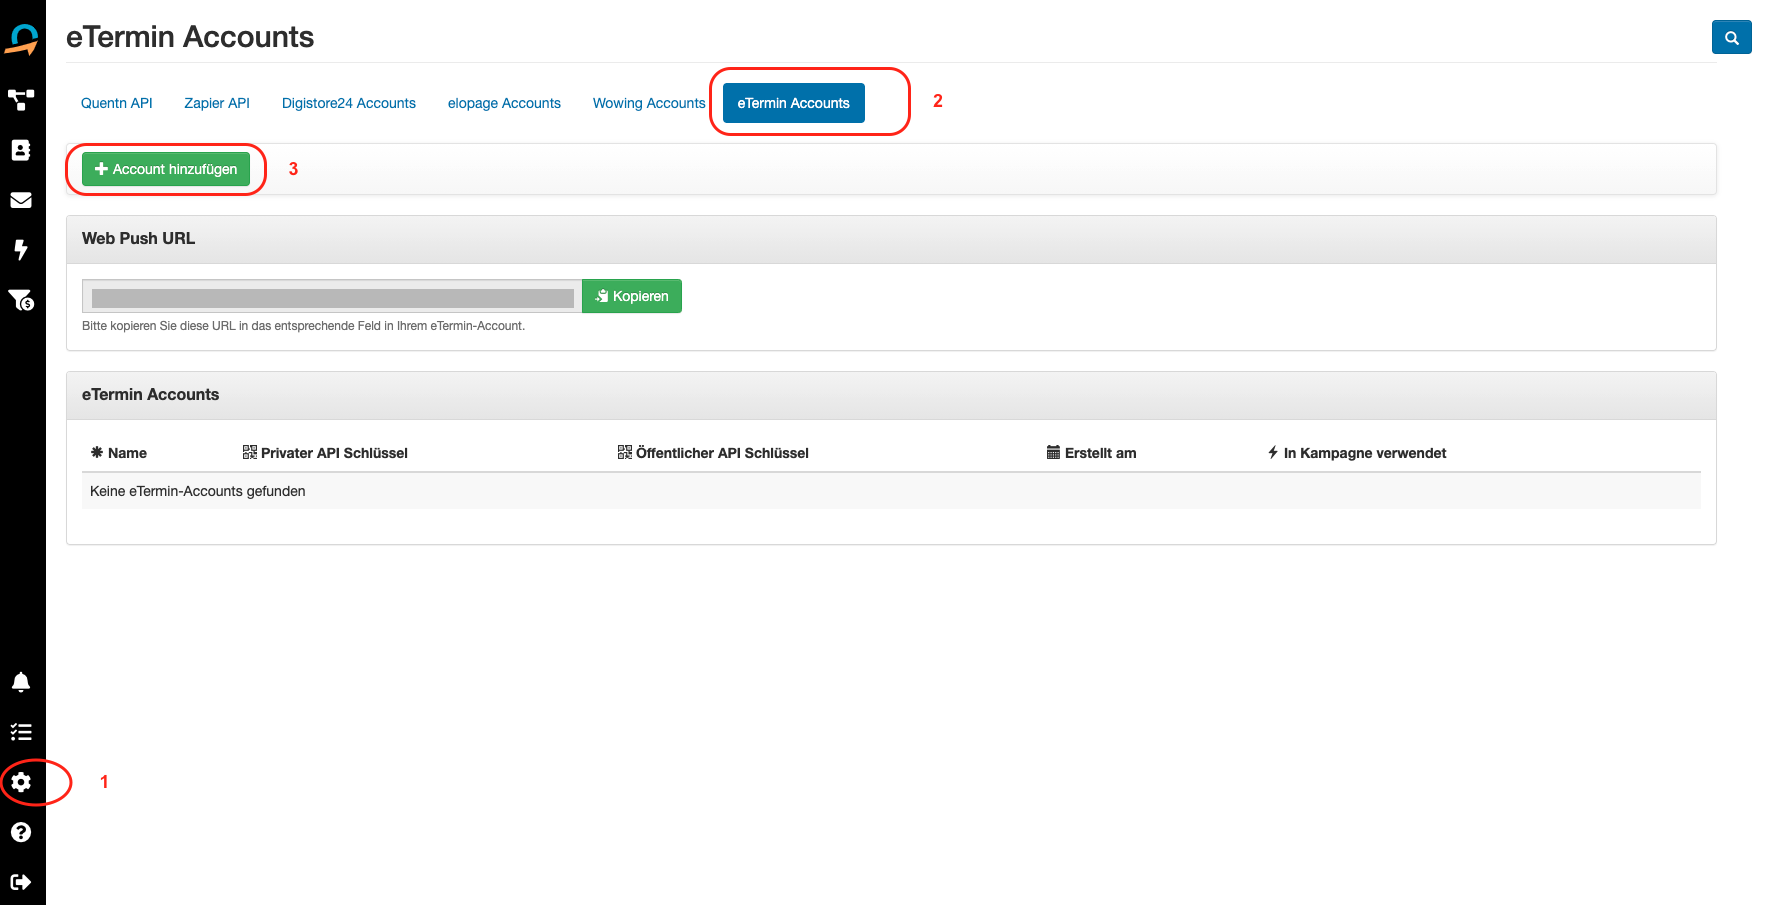The image size is (1770, 905).
Task: Open the Zapier API tab
Action: 217,103
